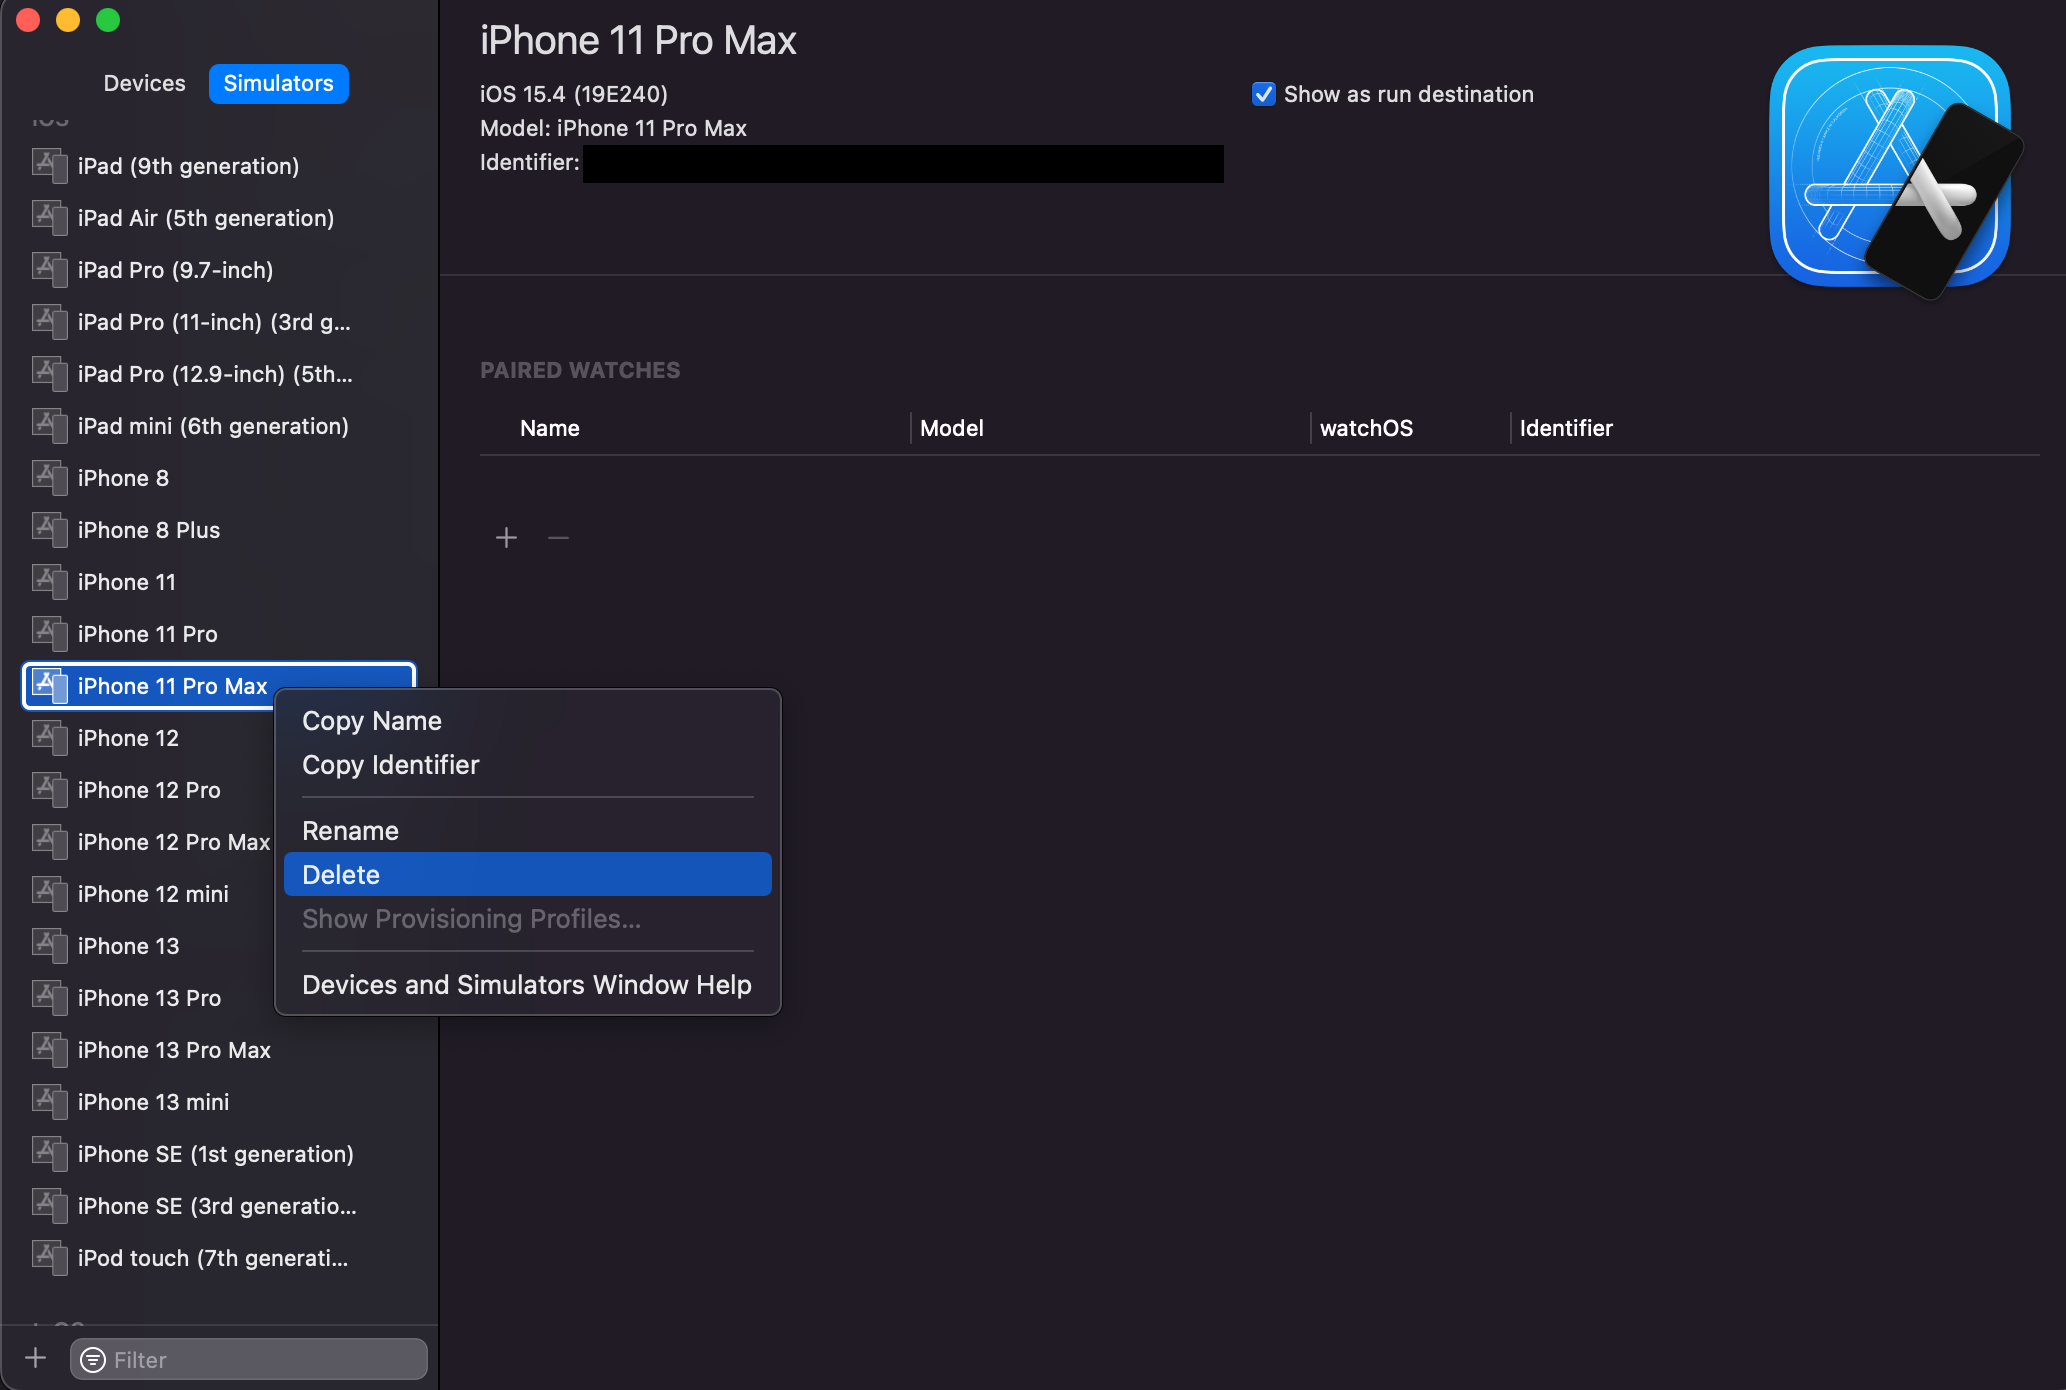Click the Model: iPhone 11 Pro Max text
The height and width of the screenshot is (1390, 2066).
(x=613, y=128)
